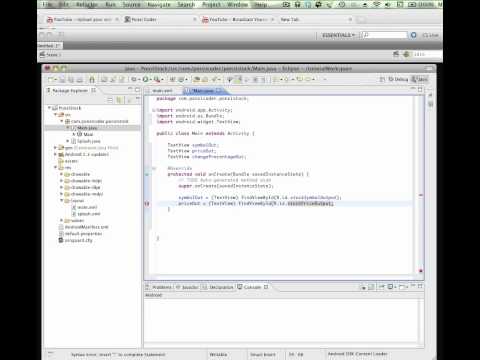Collapse the onCreate method fold marker

point(154,168)
